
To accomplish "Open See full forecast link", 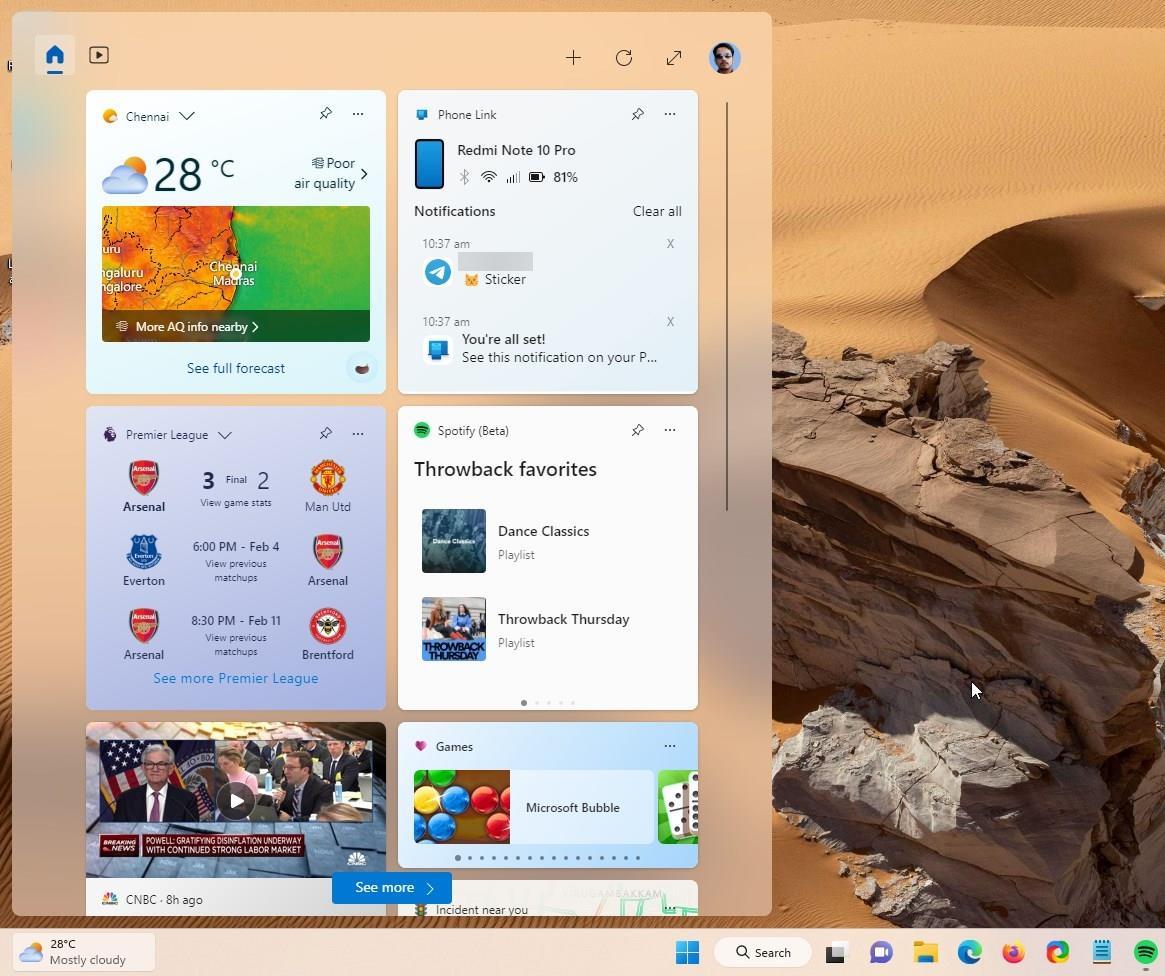I will [236, 368].
